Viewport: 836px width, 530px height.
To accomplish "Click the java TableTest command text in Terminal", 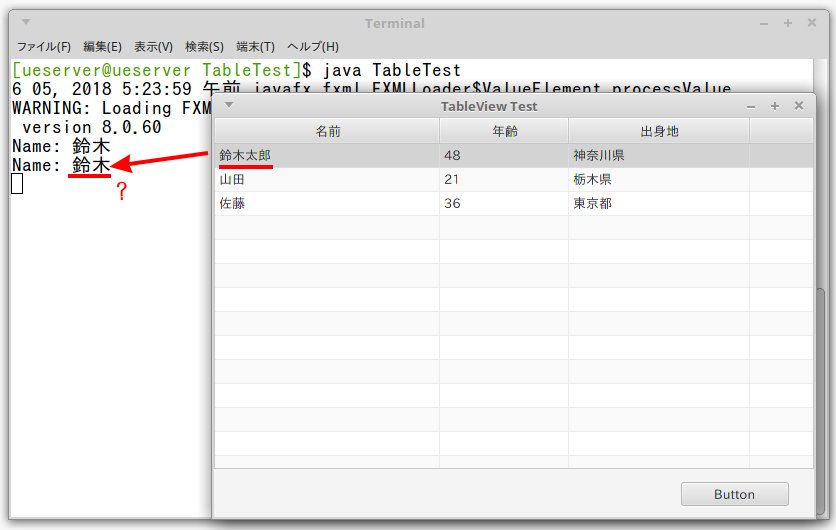I will pos(392,70).
